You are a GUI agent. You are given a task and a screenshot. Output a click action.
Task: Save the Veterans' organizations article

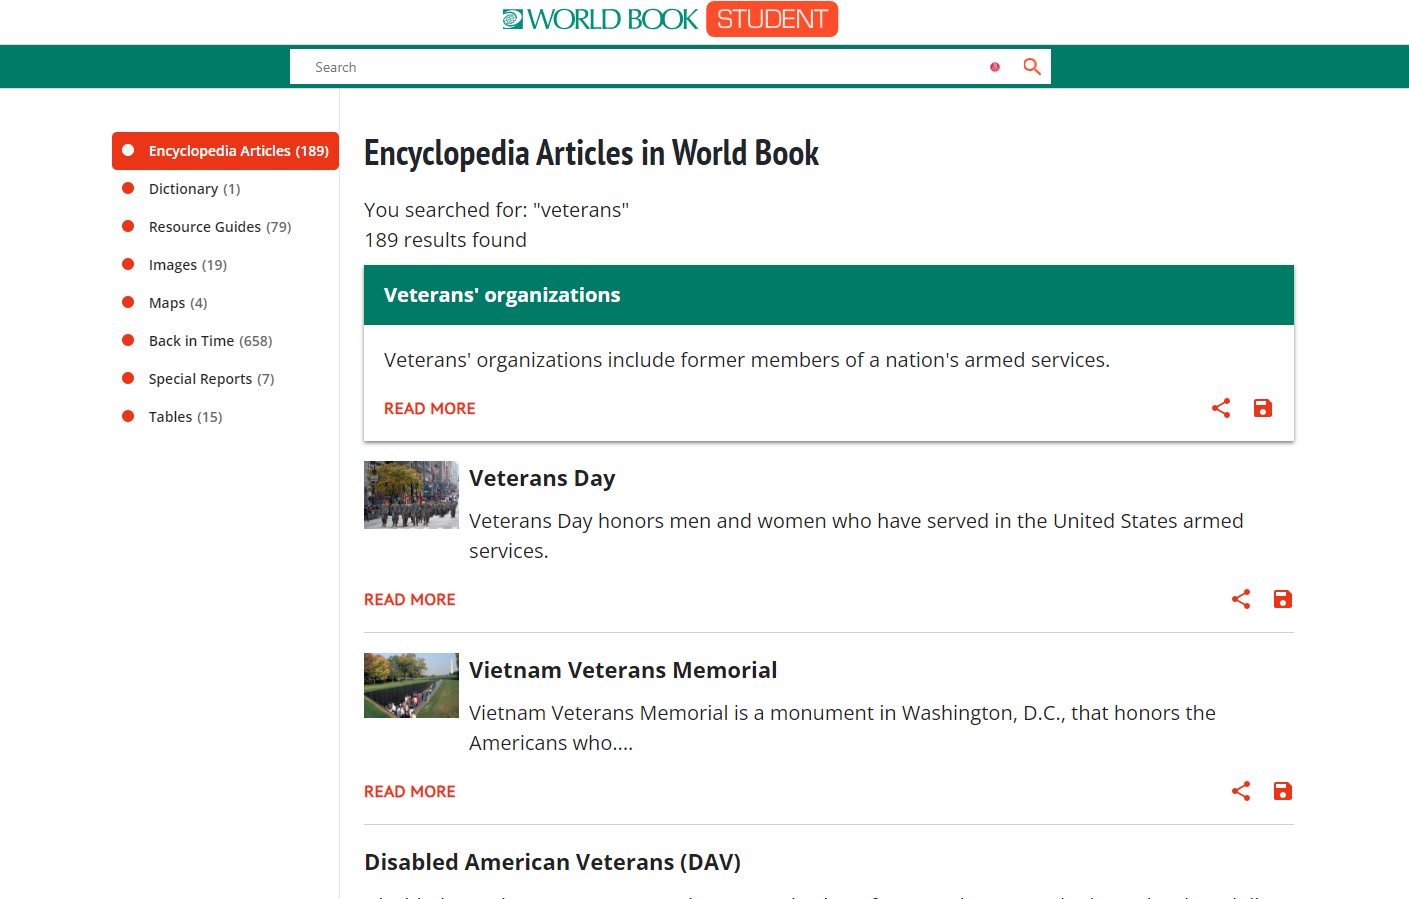(1263, 408)
